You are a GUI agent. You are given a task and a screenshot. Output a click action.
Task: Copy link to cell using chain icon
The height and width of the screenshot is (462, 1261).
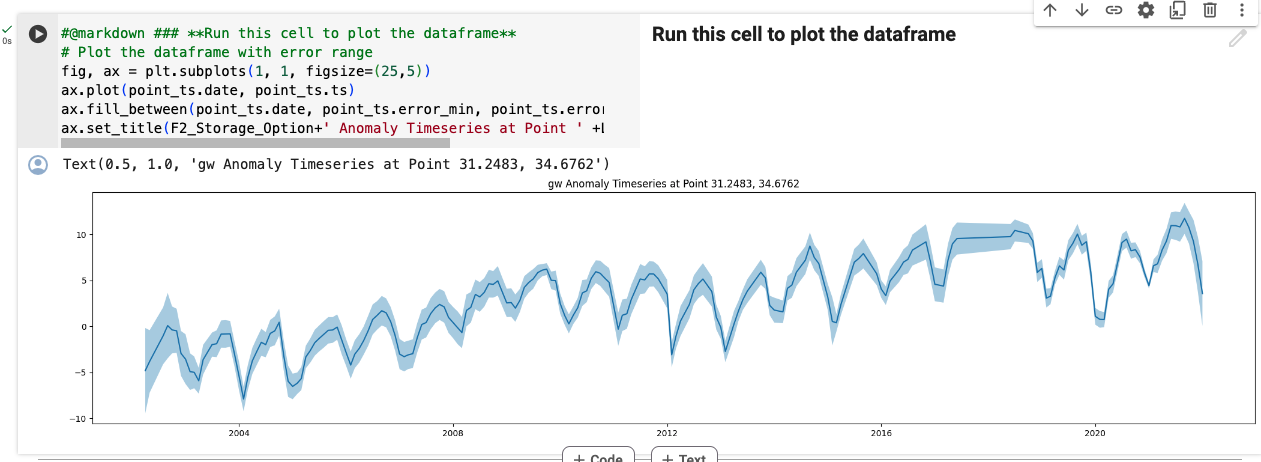[1113, 11]
